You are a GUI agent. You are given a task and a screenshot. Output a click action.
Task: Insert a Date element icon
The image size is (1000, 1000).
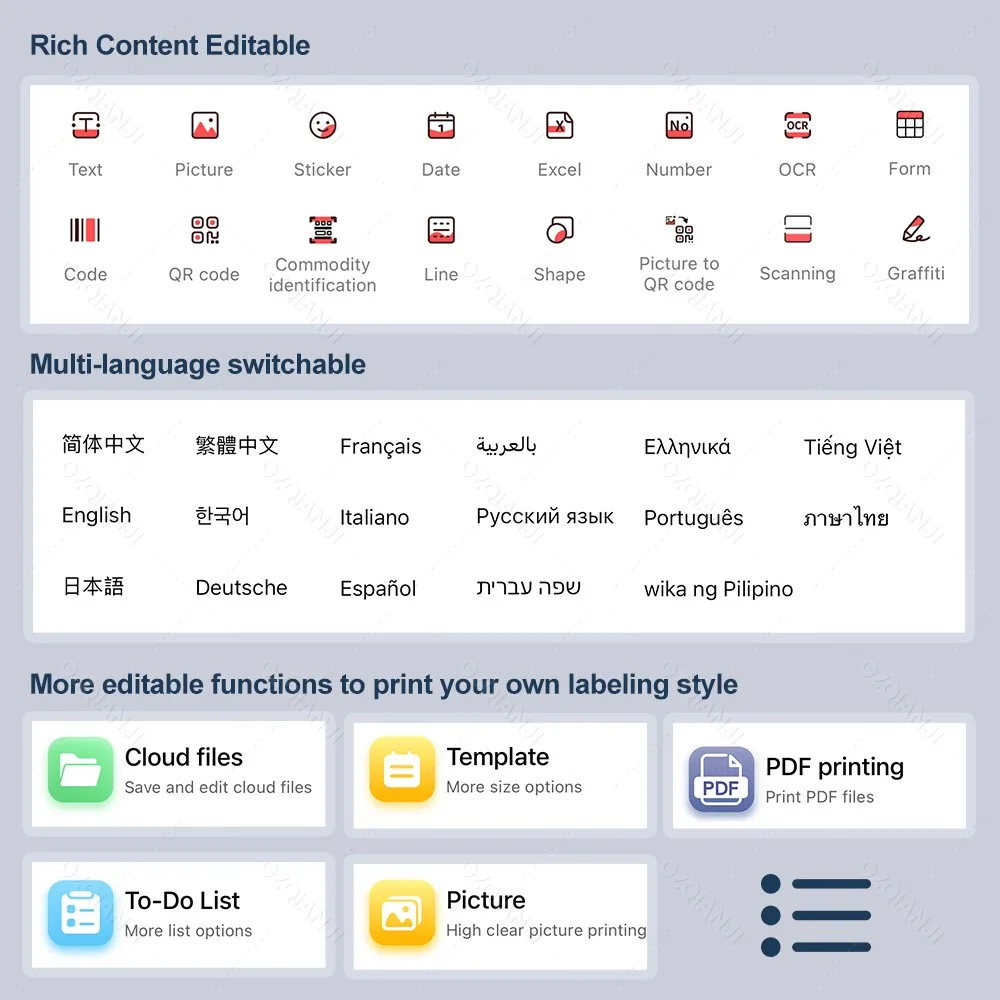point(440,125)
